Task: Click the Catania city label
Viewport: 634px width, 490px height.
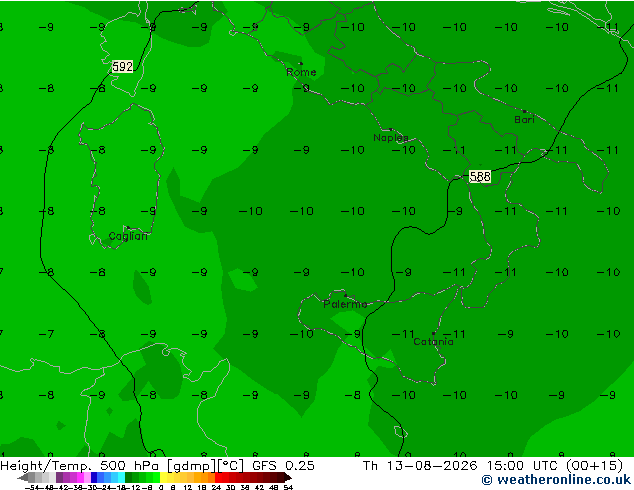Action: click(x=433, y=342)
